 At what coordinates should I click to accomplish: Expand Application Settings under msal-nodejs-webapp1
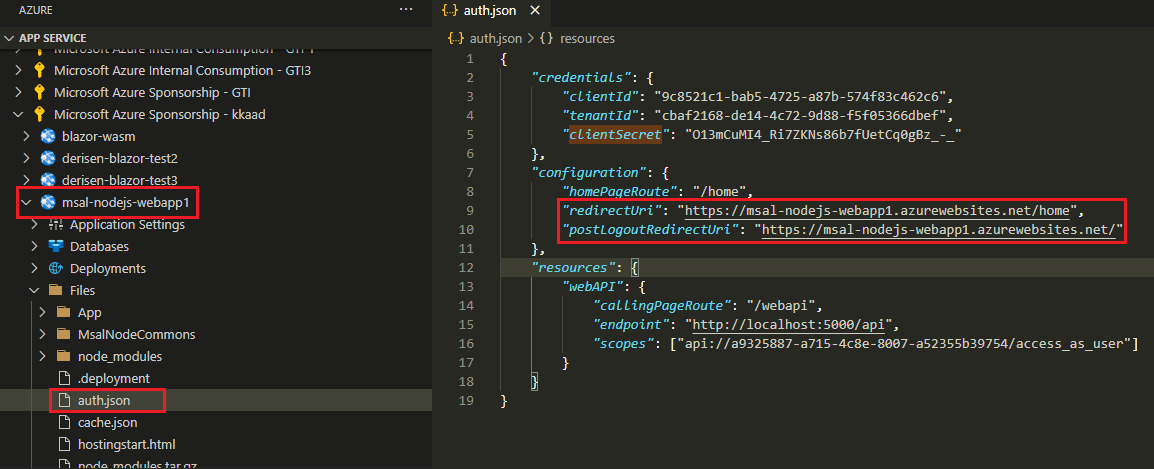click(35, 225)
